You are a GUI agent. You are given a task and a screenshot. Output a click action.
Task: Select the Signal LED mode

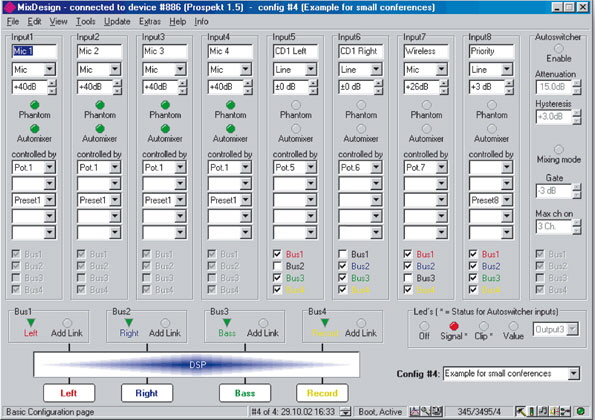[453, 326]
